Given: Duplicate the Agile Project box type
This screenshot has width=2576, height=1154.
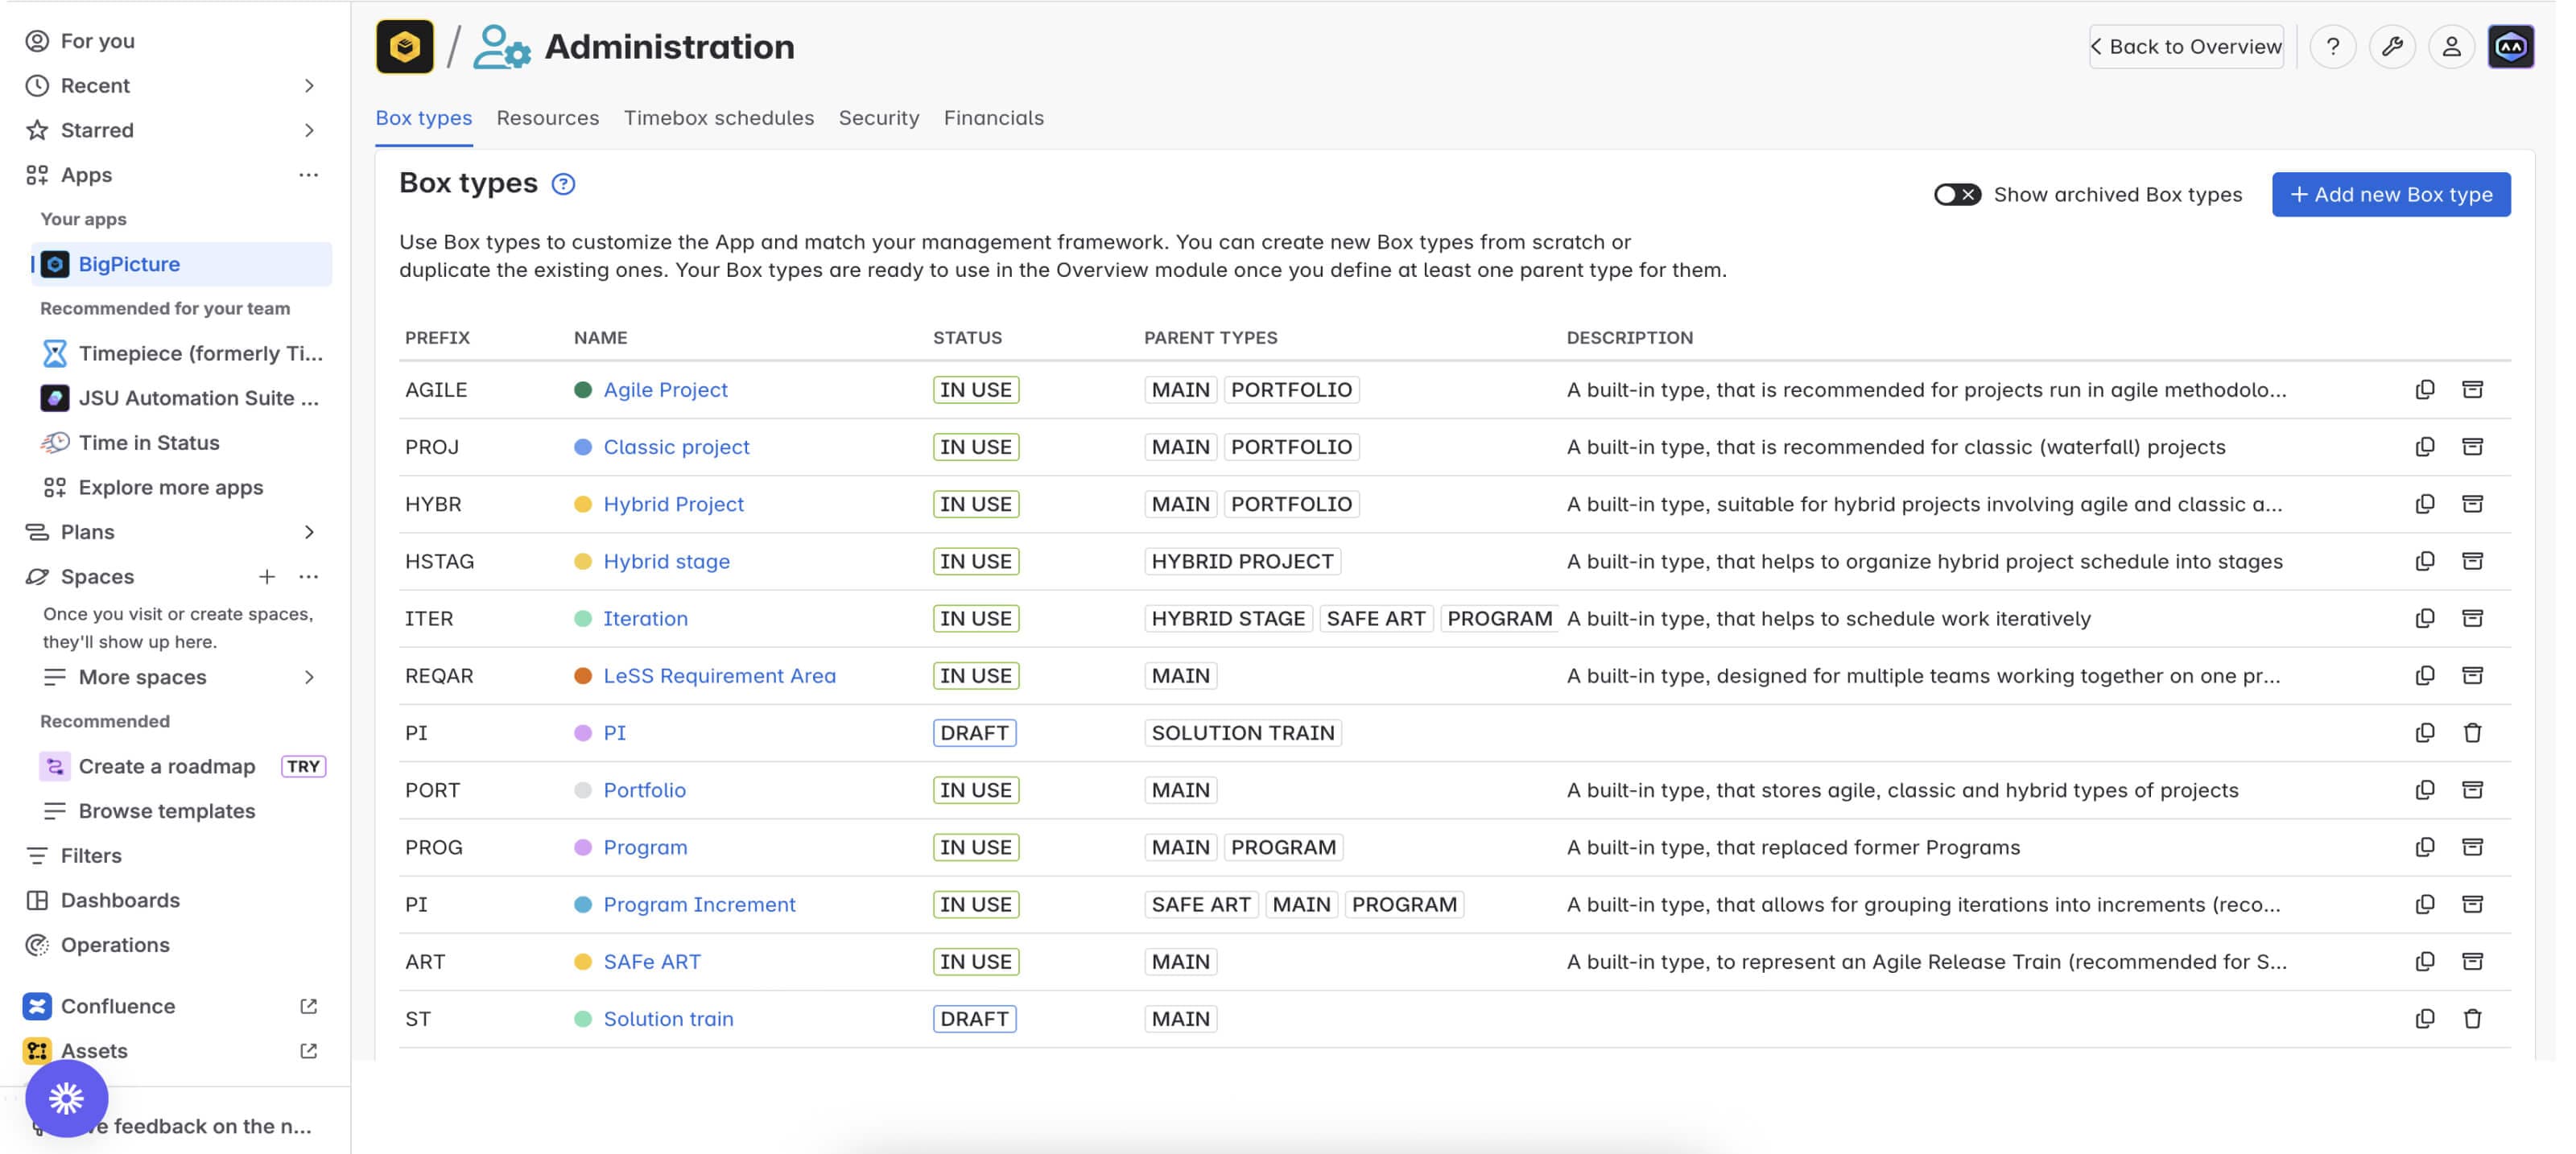Looking at the screenshot, I should point(2425,390).
